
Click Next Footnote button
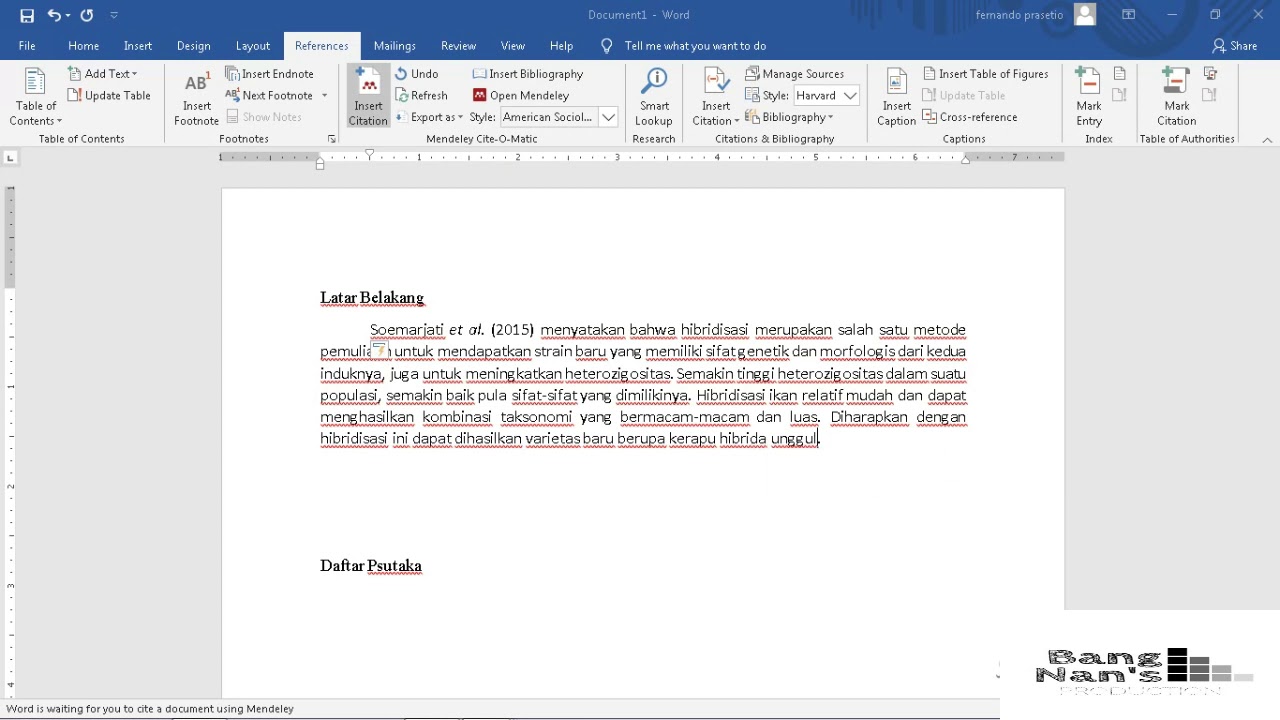270,96
